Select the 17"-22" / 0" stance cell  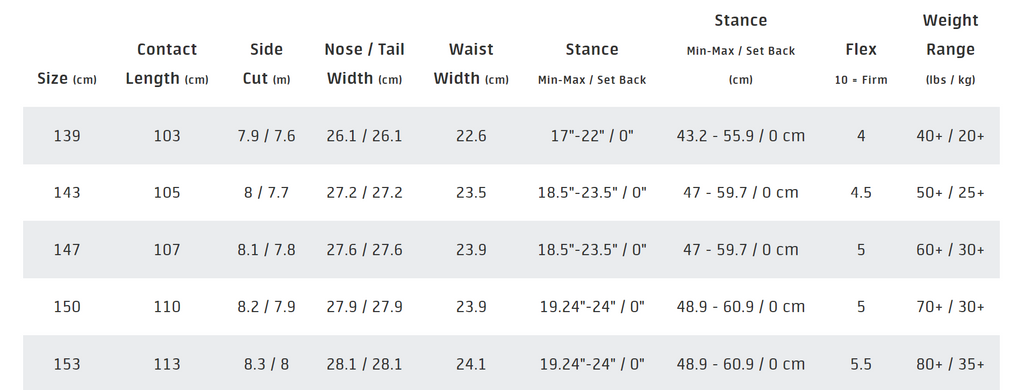pyautogui.click(x=592, y=136)
